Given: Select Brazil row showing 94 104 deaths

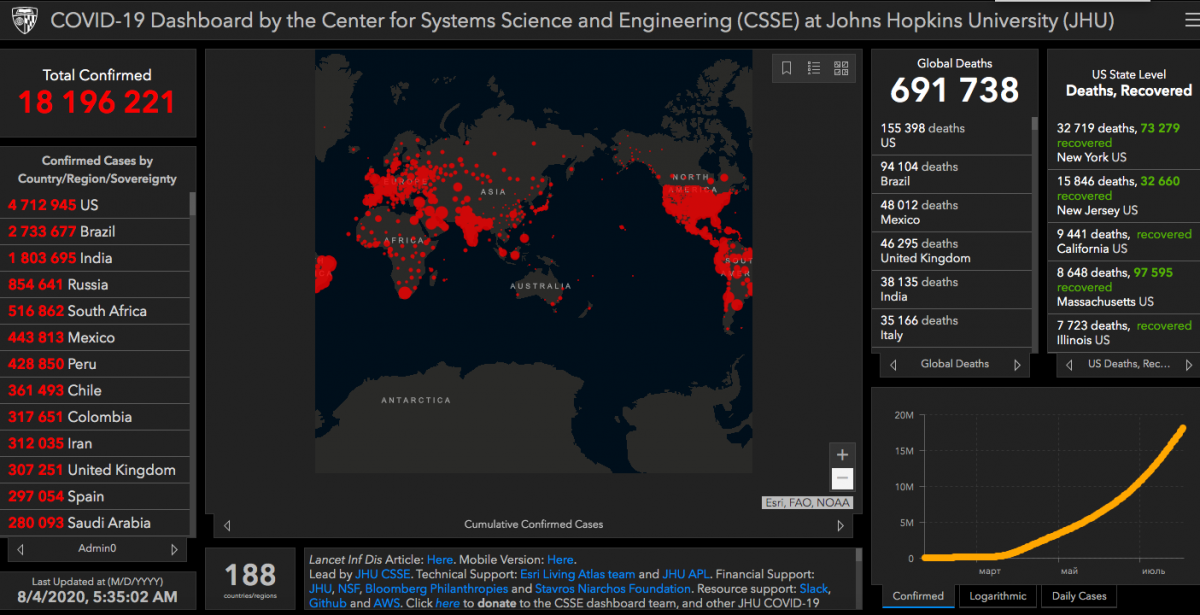Looking at the screenshot, I should click(x=953, y=174).
